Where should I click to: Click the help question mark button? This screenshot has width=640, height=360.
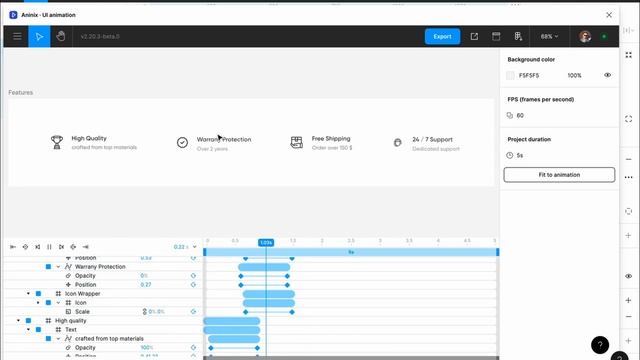tap(600, 345)
